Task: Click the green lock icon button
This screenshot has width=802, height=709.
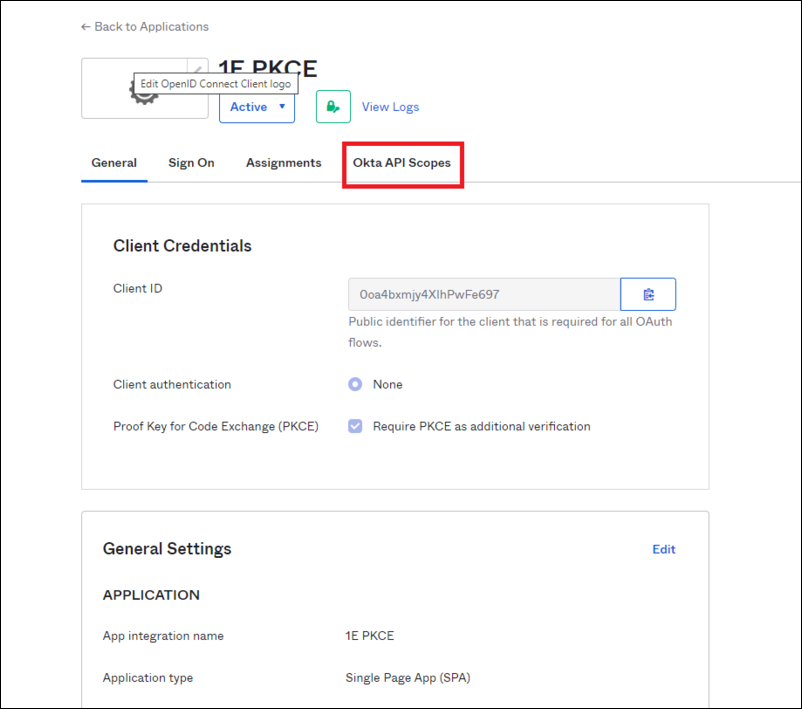Action: click(333, 106)
